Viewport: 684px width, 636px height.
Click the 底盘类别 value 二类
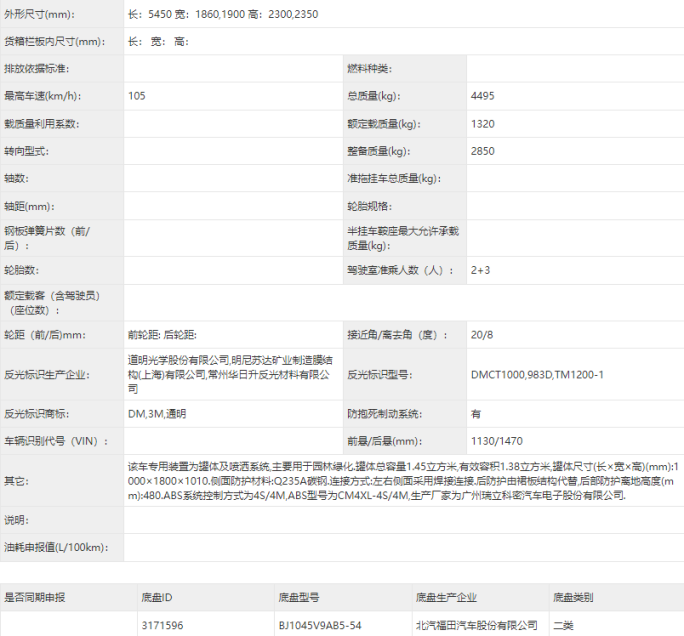coord(565,625)
